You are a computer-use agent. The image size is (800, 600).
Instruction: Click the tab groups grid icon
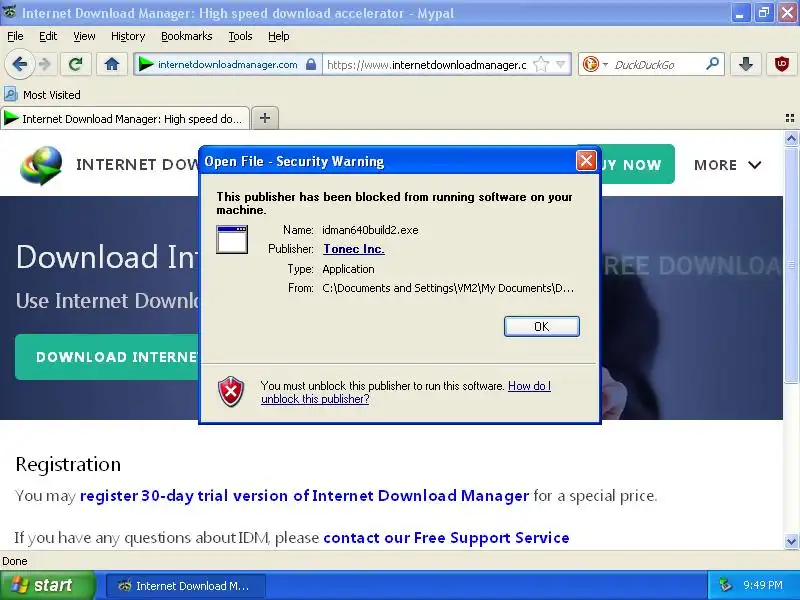pos(790,118)
